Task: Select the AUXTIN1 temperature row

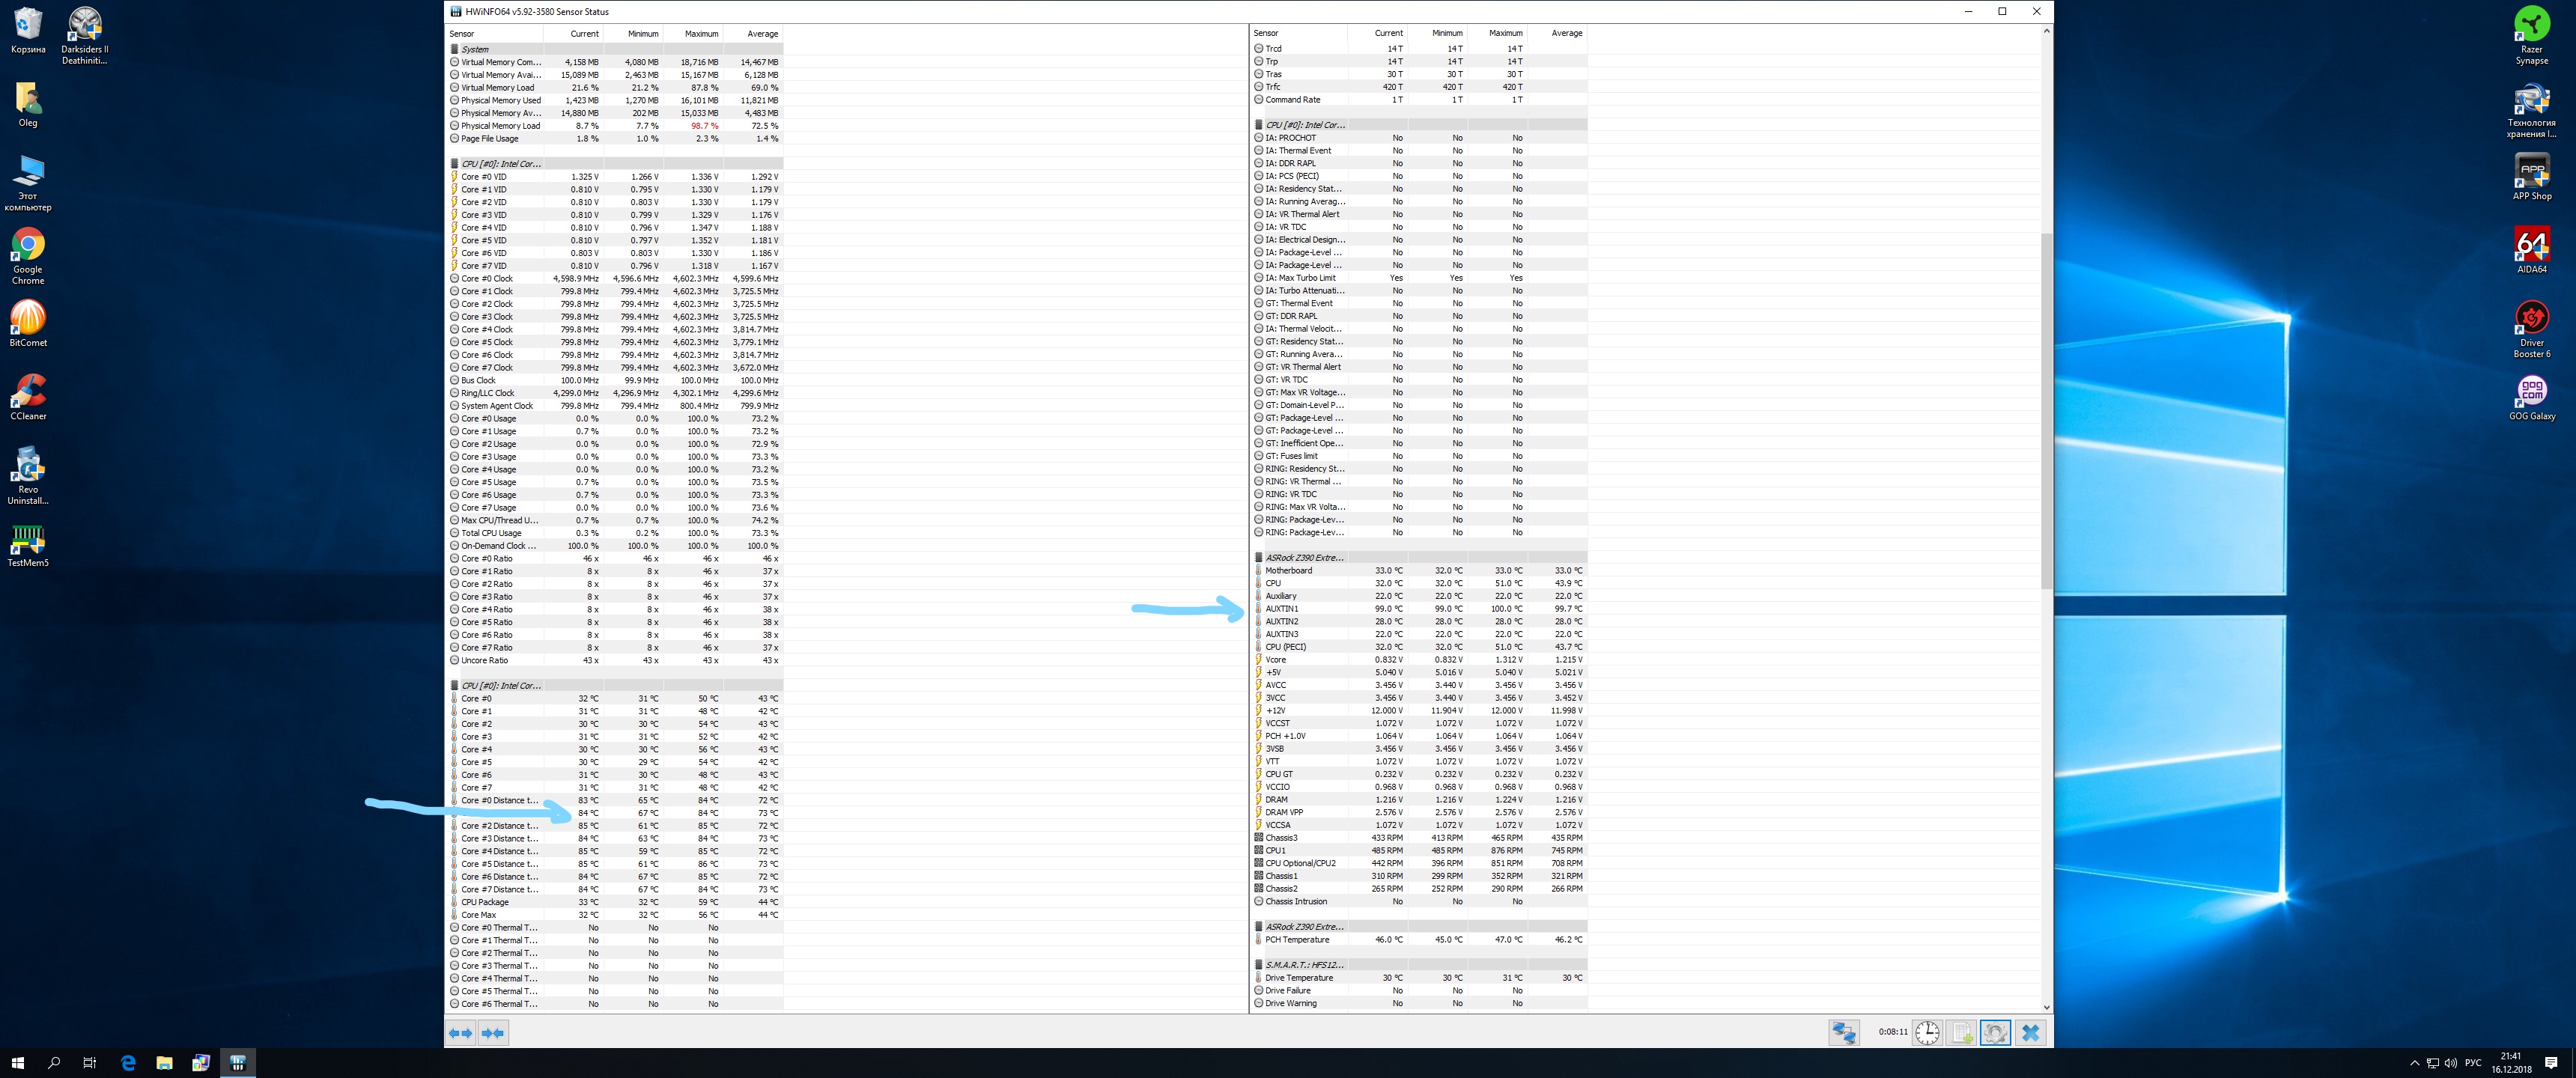Action: [1282, 609]
